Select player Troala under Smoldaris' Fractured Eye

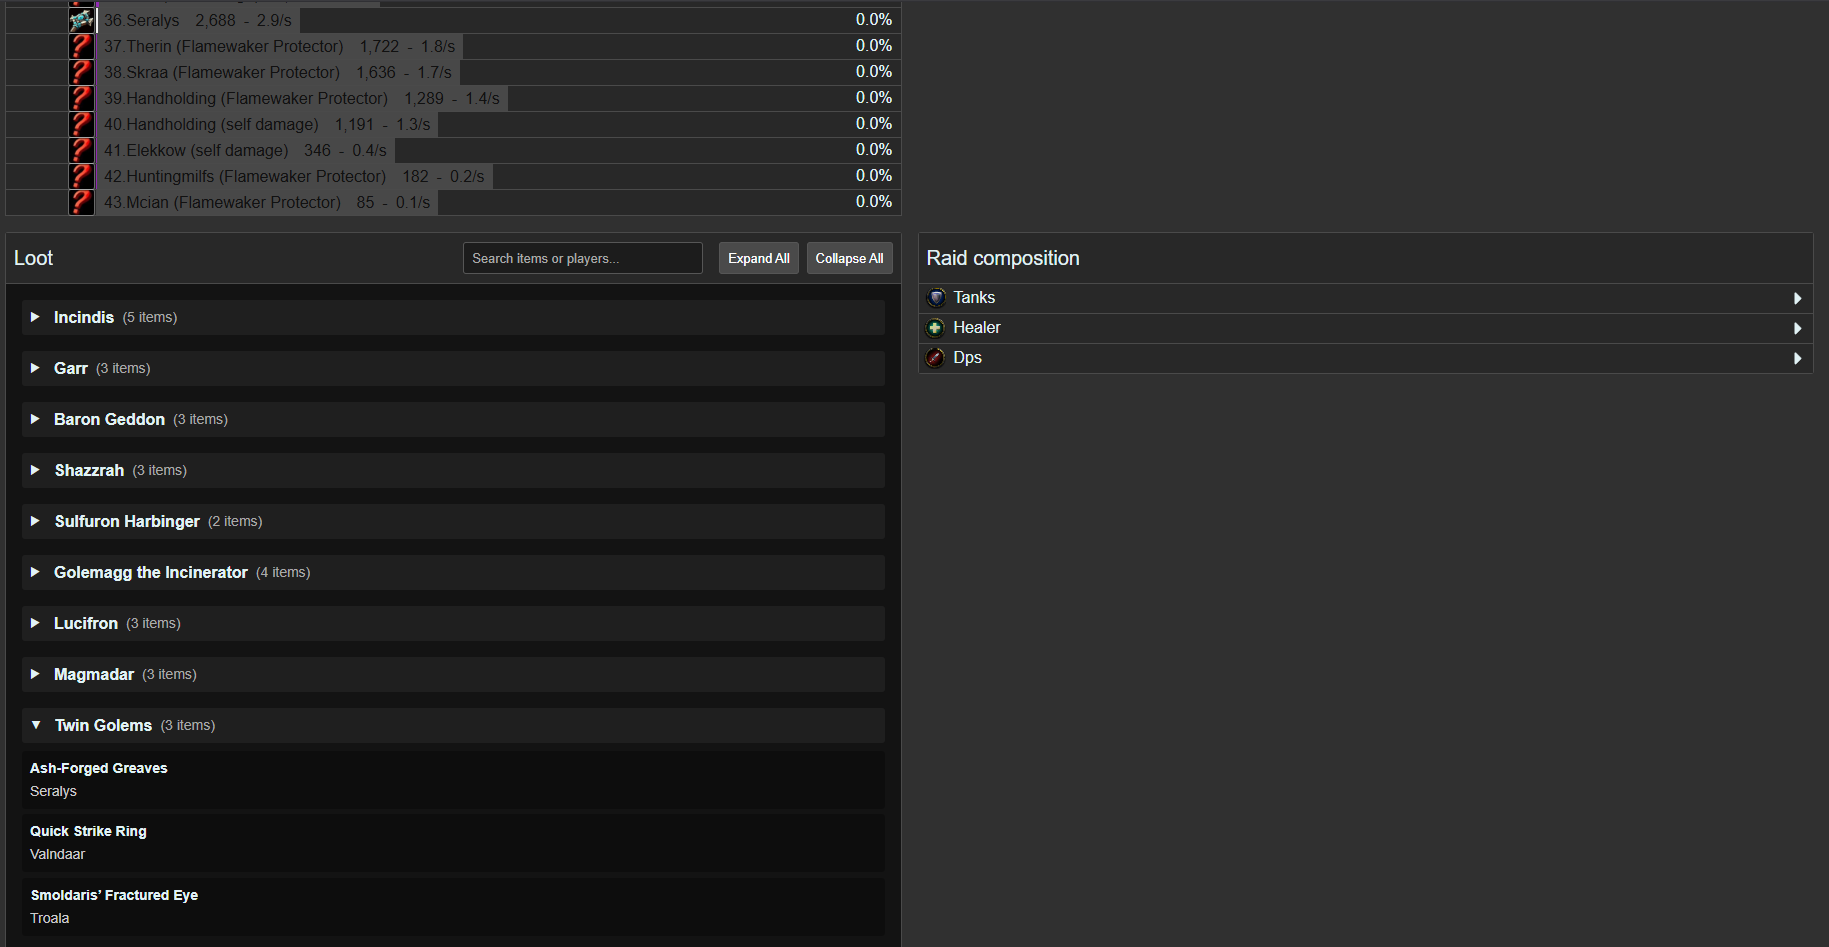click(50, 918)
